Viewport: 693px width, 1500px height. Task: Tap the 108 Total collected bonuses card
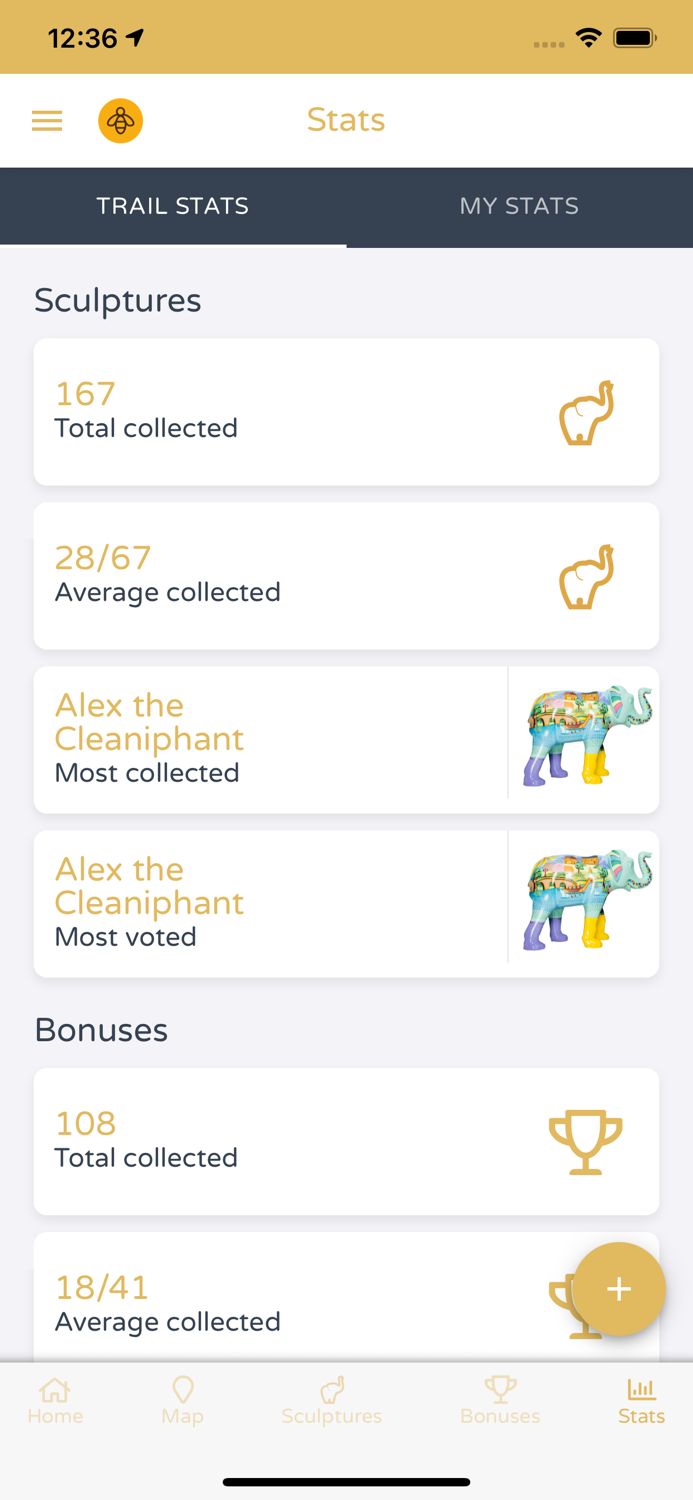coord(300,1141)
